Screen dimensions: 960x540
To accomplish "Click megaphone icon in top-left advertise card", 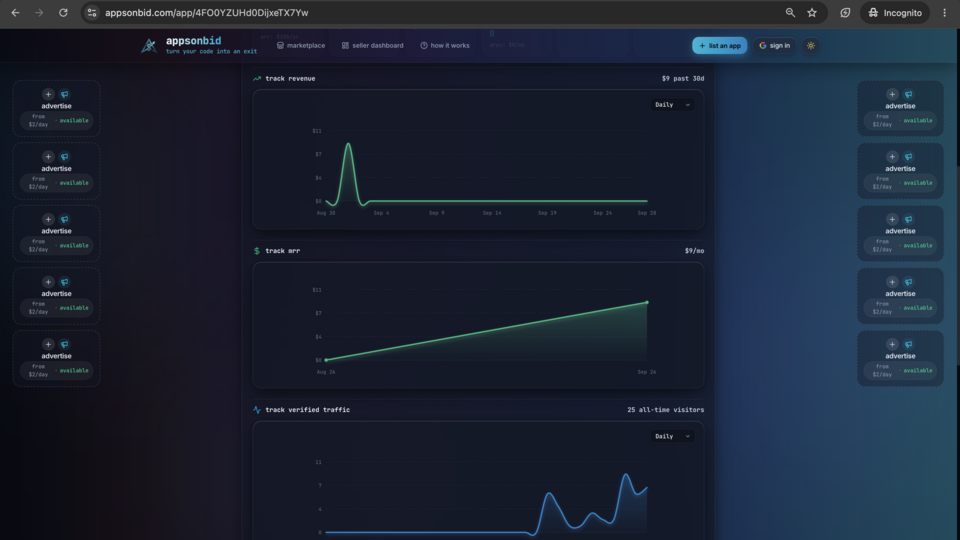I will (64, 94).
